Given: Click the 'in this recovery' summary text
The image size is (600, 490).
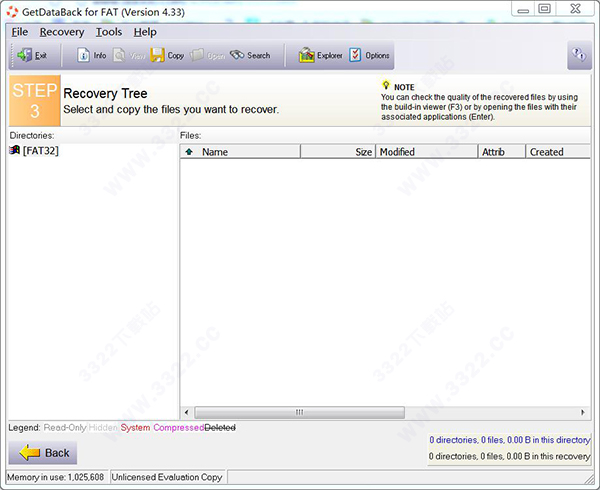Looking at the screenshot, I should coord(509,456).
